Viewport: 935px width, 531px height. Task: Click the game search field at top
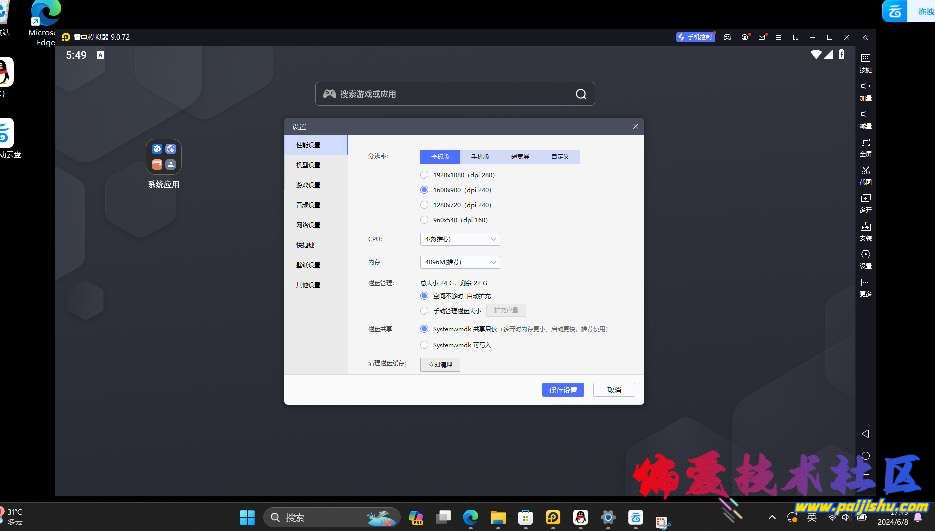(x=454, y=94)
